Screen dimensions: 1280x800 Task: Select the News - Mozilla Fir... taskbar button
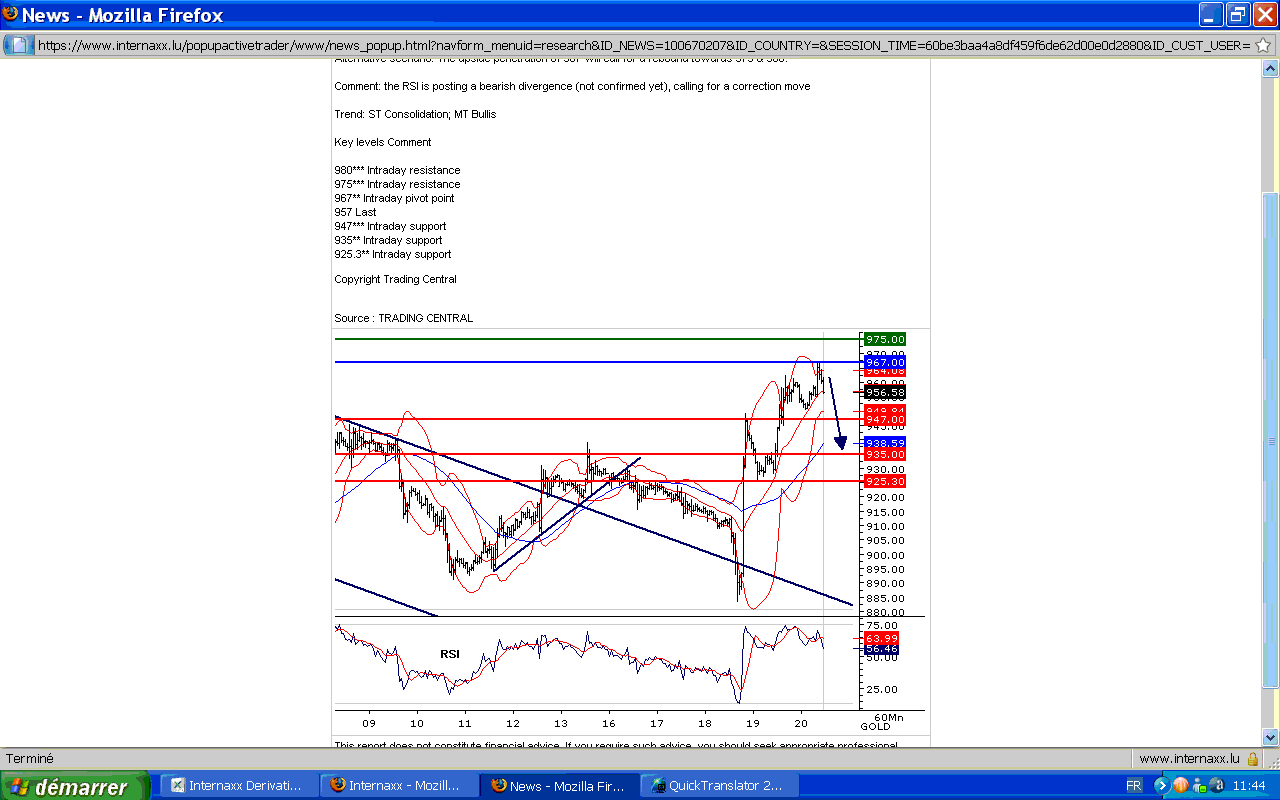point(558,786)
